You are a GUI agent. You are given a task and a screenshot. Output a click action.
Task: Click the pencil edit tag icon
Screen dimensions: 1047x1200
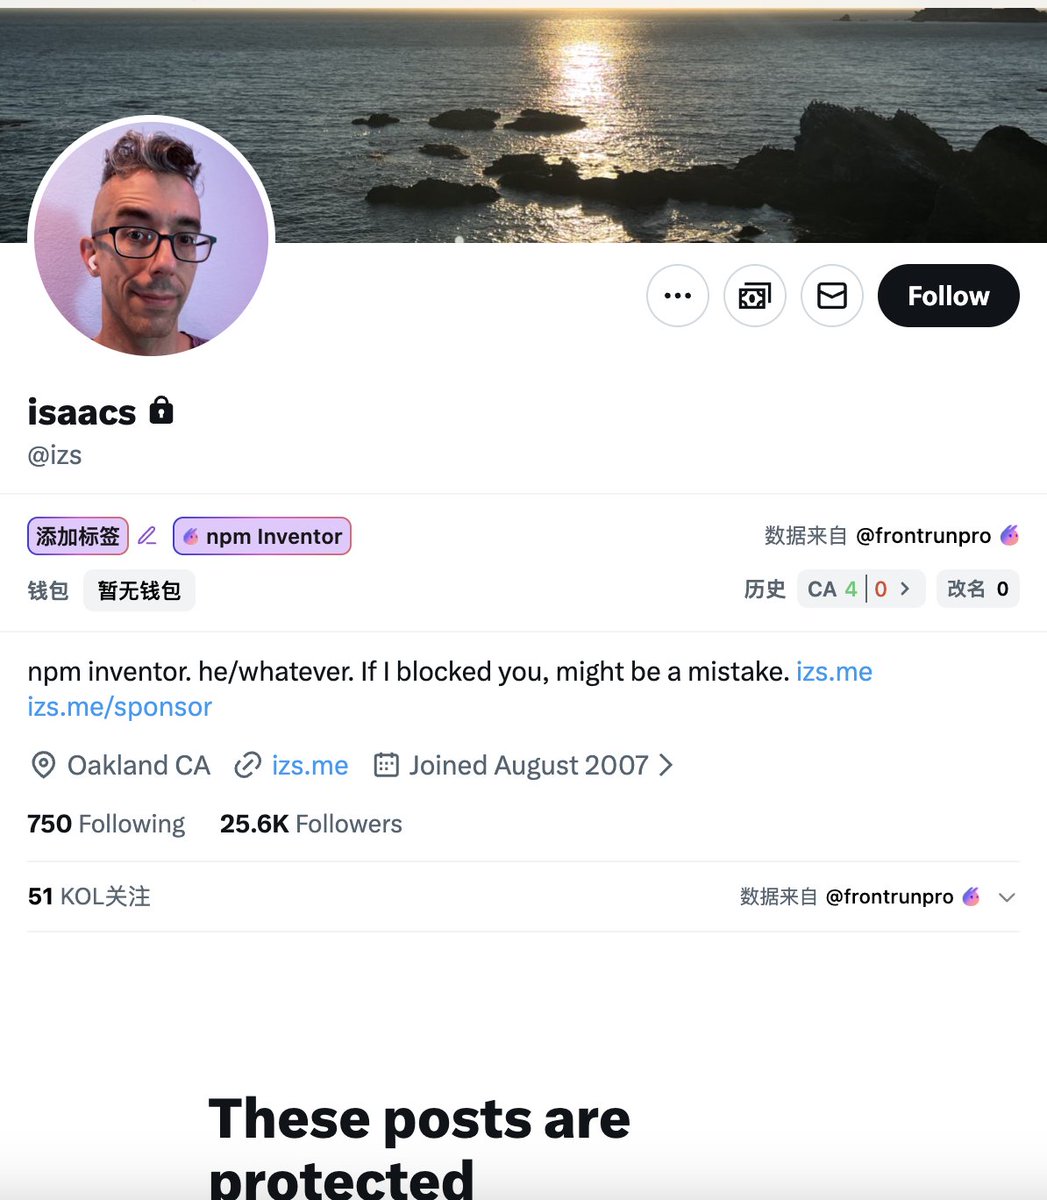click(x=147, y=536)
